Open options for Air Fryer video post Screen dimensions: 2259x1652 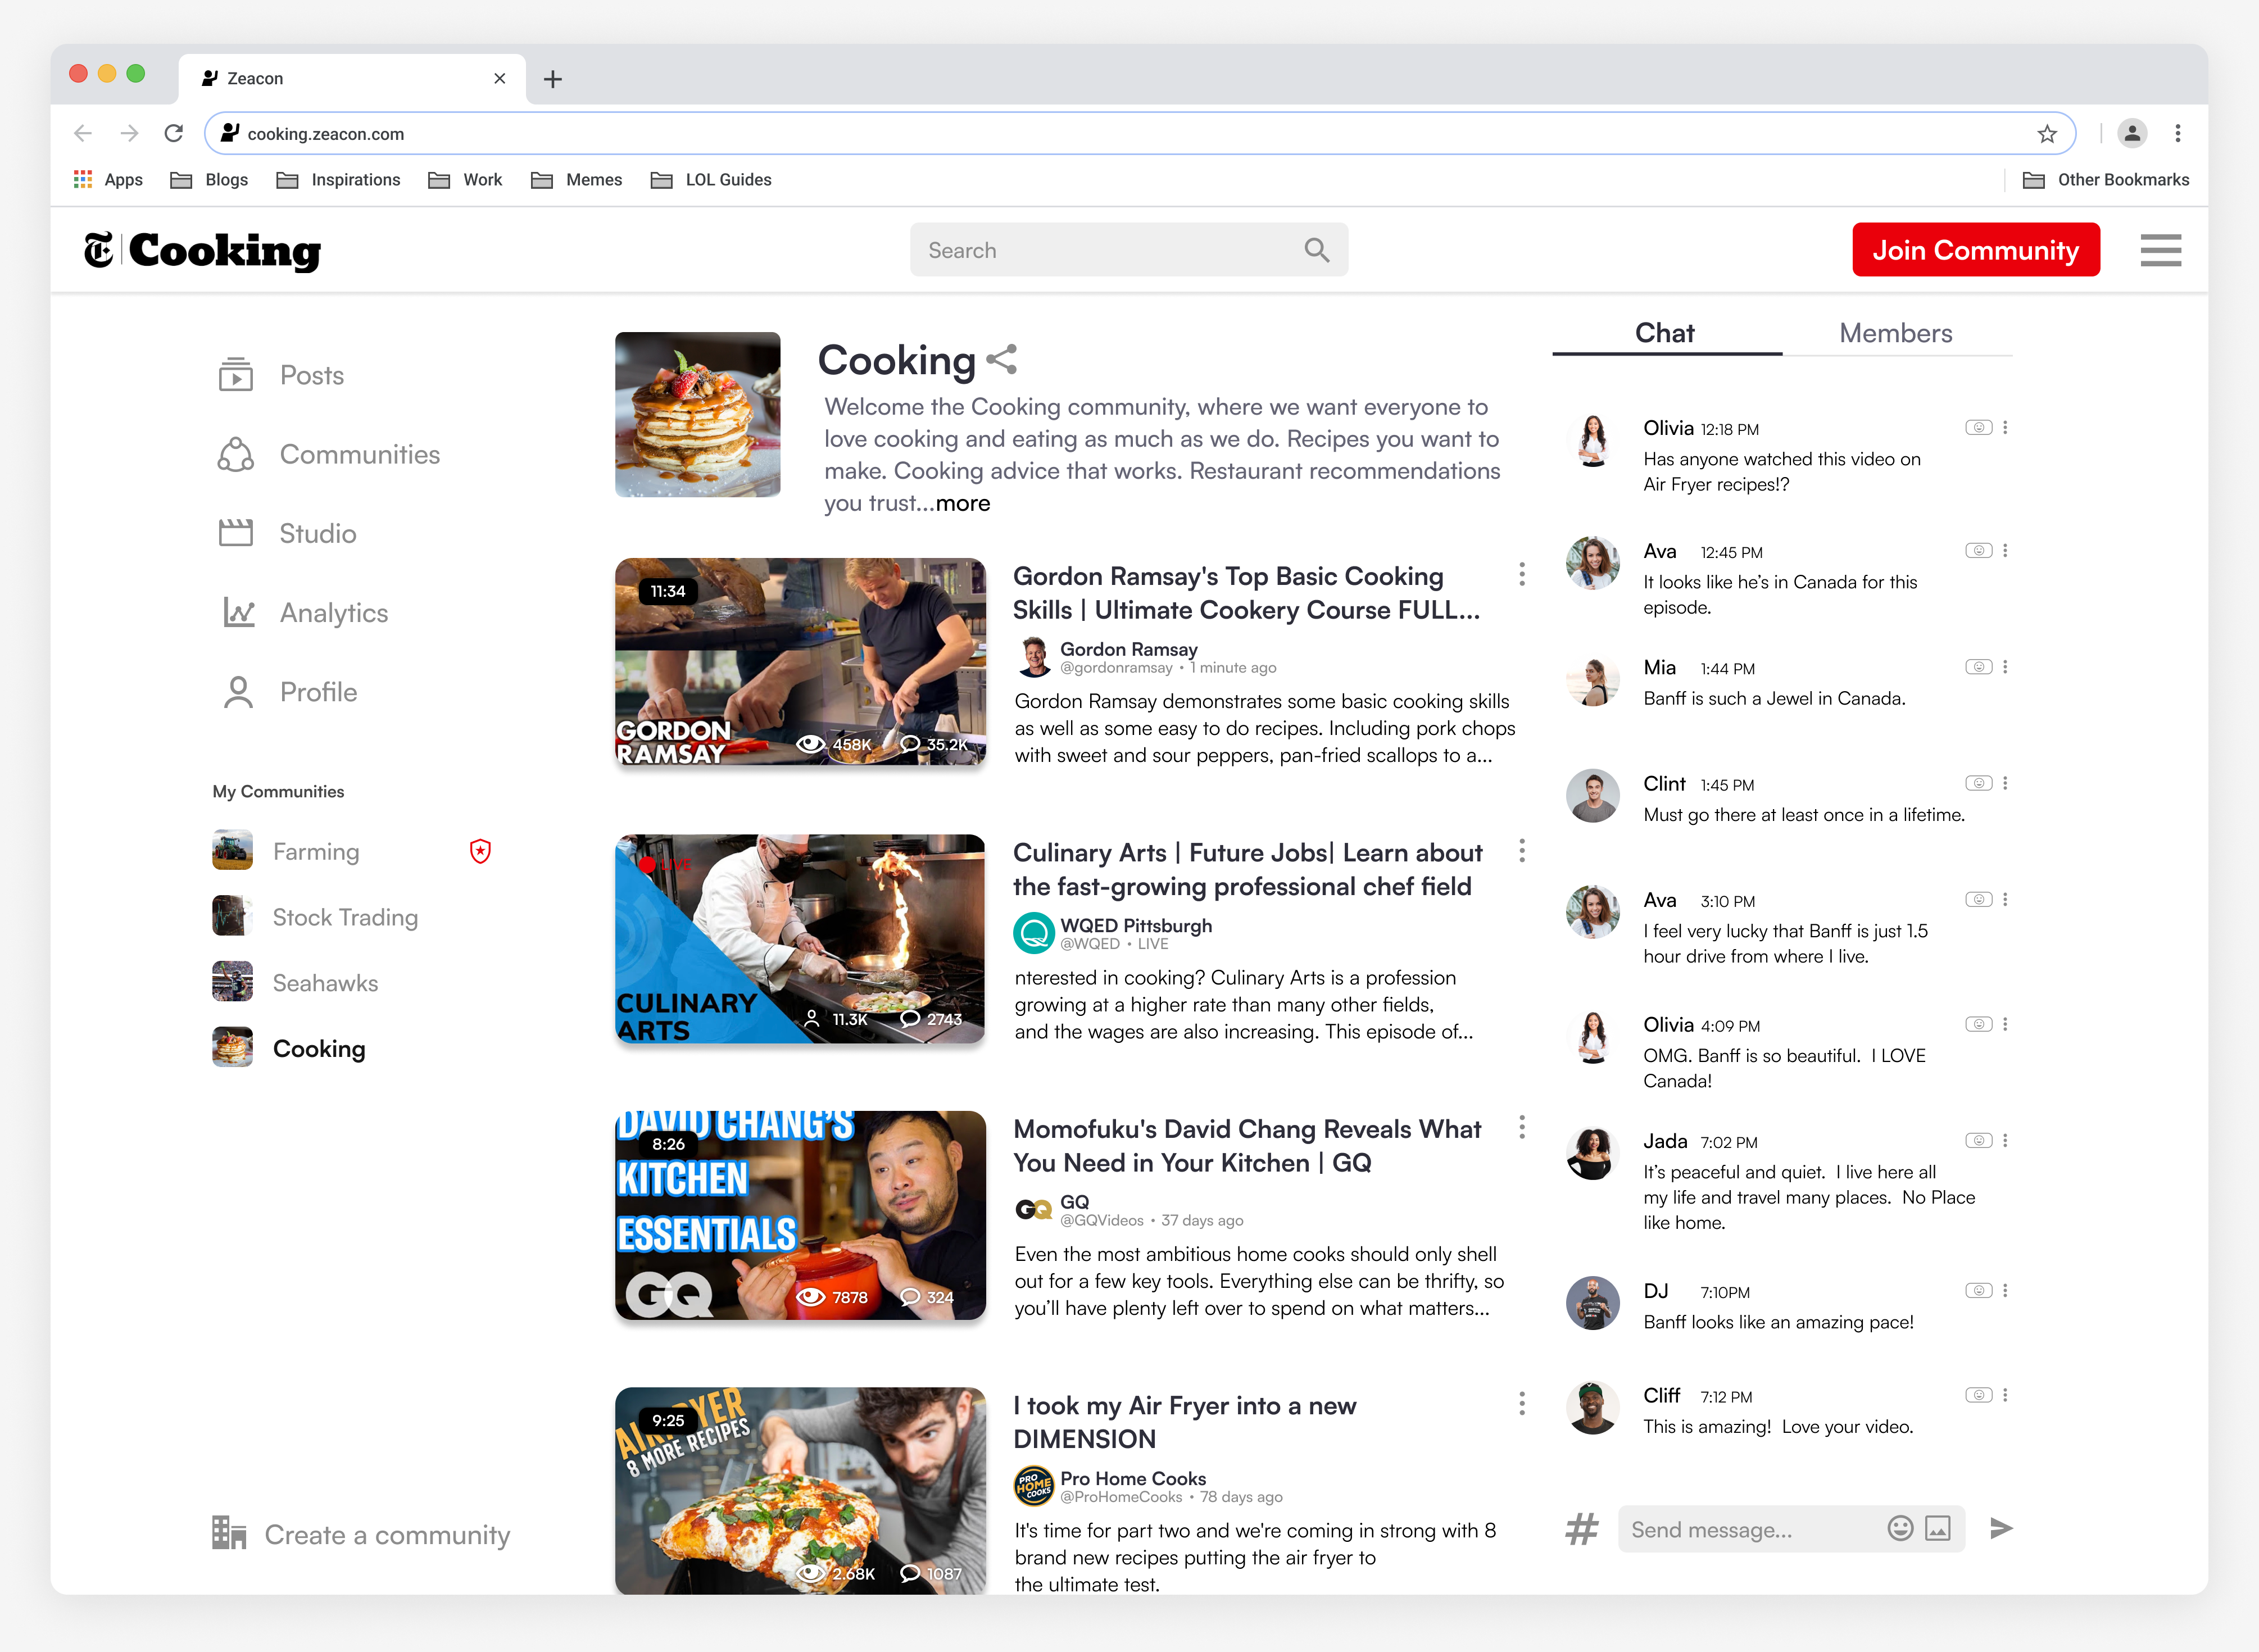click(x=1522, y=1404)
